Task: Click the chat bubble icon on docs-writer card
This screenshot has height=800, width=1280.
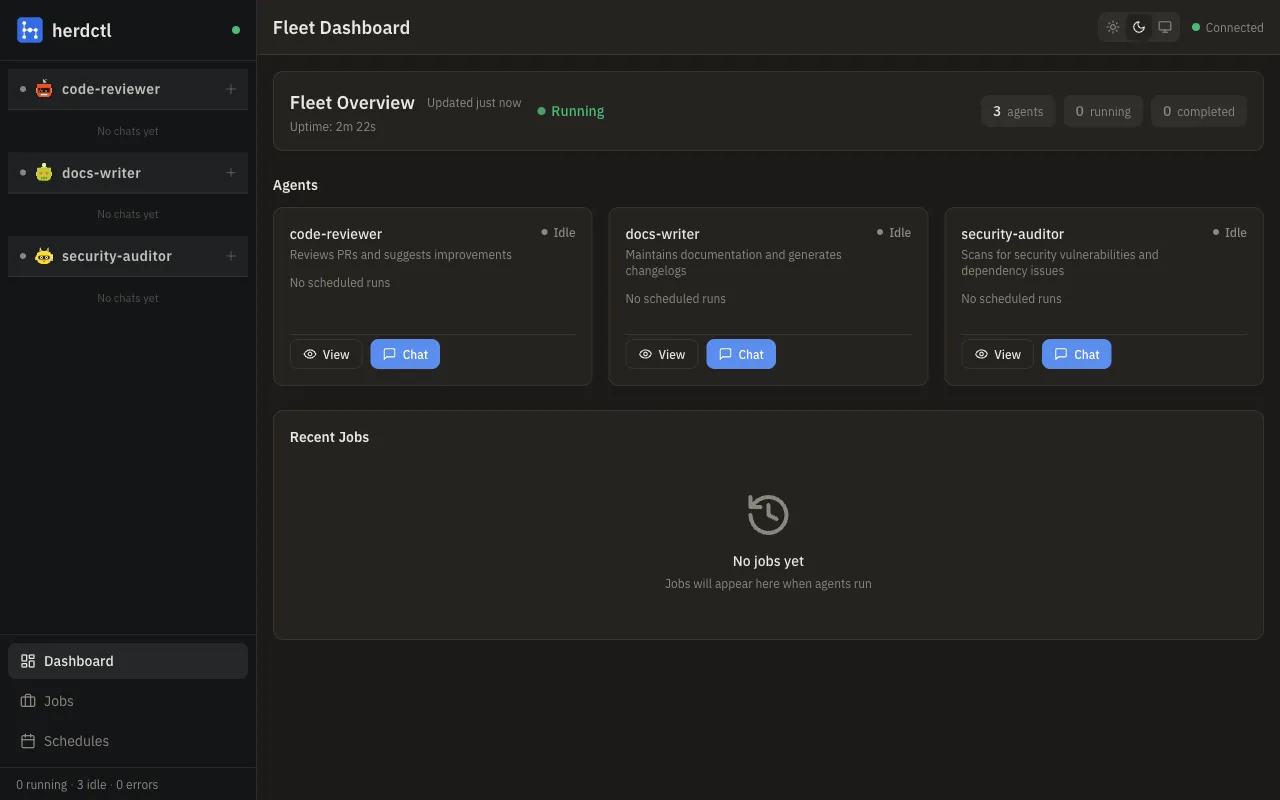Action: point(725,353)
